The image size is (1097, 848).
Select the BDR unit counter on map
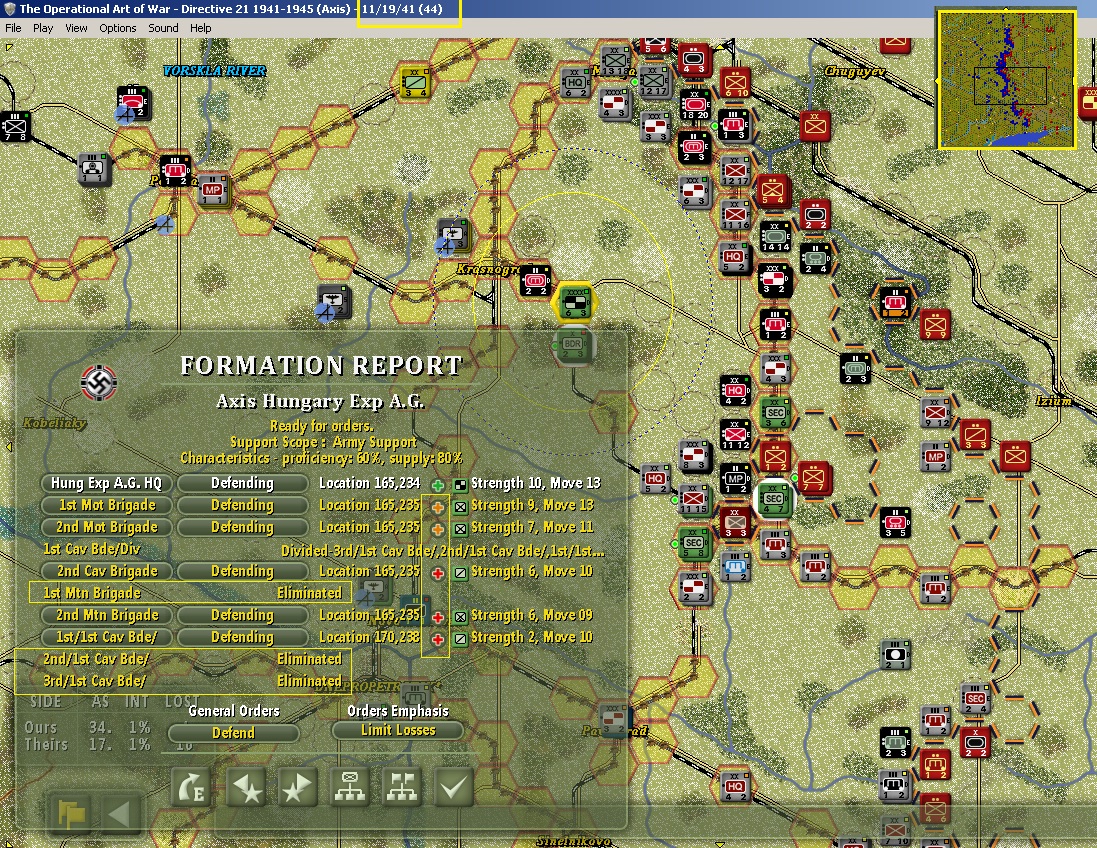point(574,346)
